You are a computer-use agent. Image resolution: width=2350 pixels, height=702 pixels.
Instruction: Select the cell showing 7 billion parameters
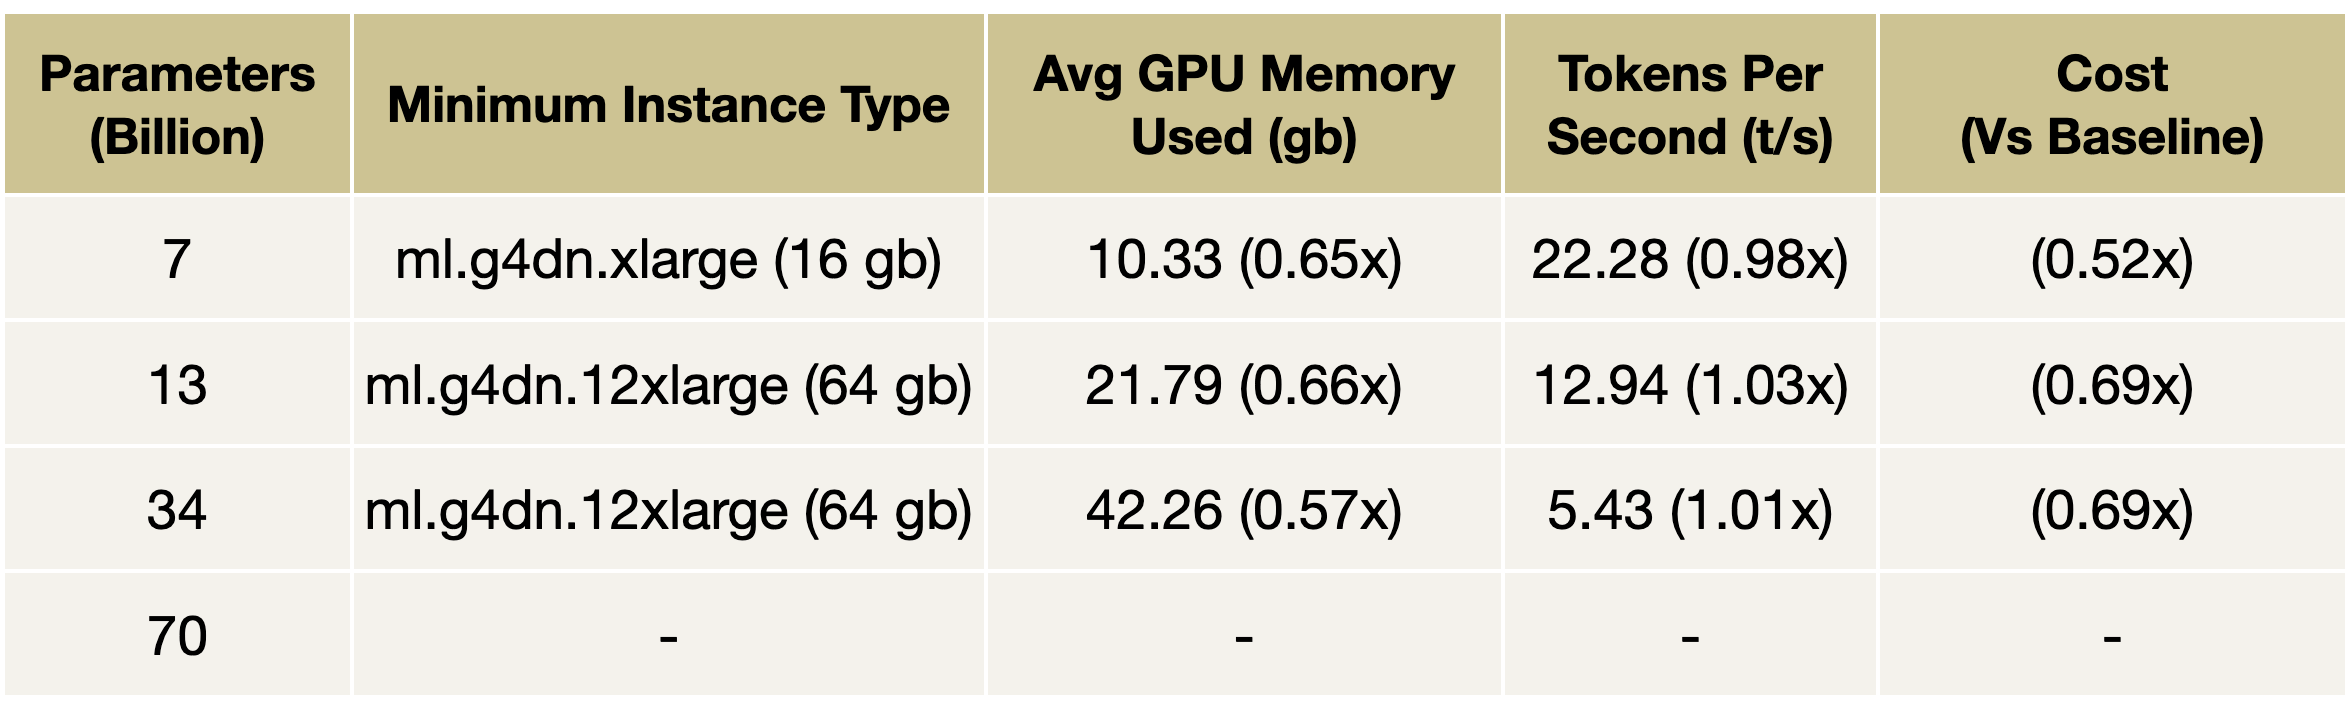point(177,259)
